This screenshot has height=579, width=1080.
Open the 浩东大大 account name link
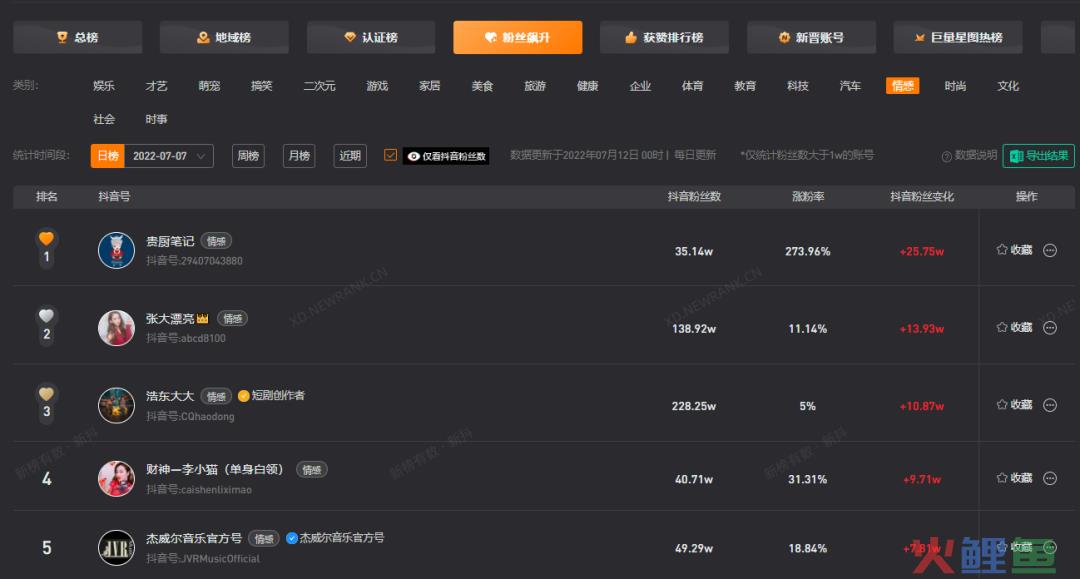[x=170, y=397]
